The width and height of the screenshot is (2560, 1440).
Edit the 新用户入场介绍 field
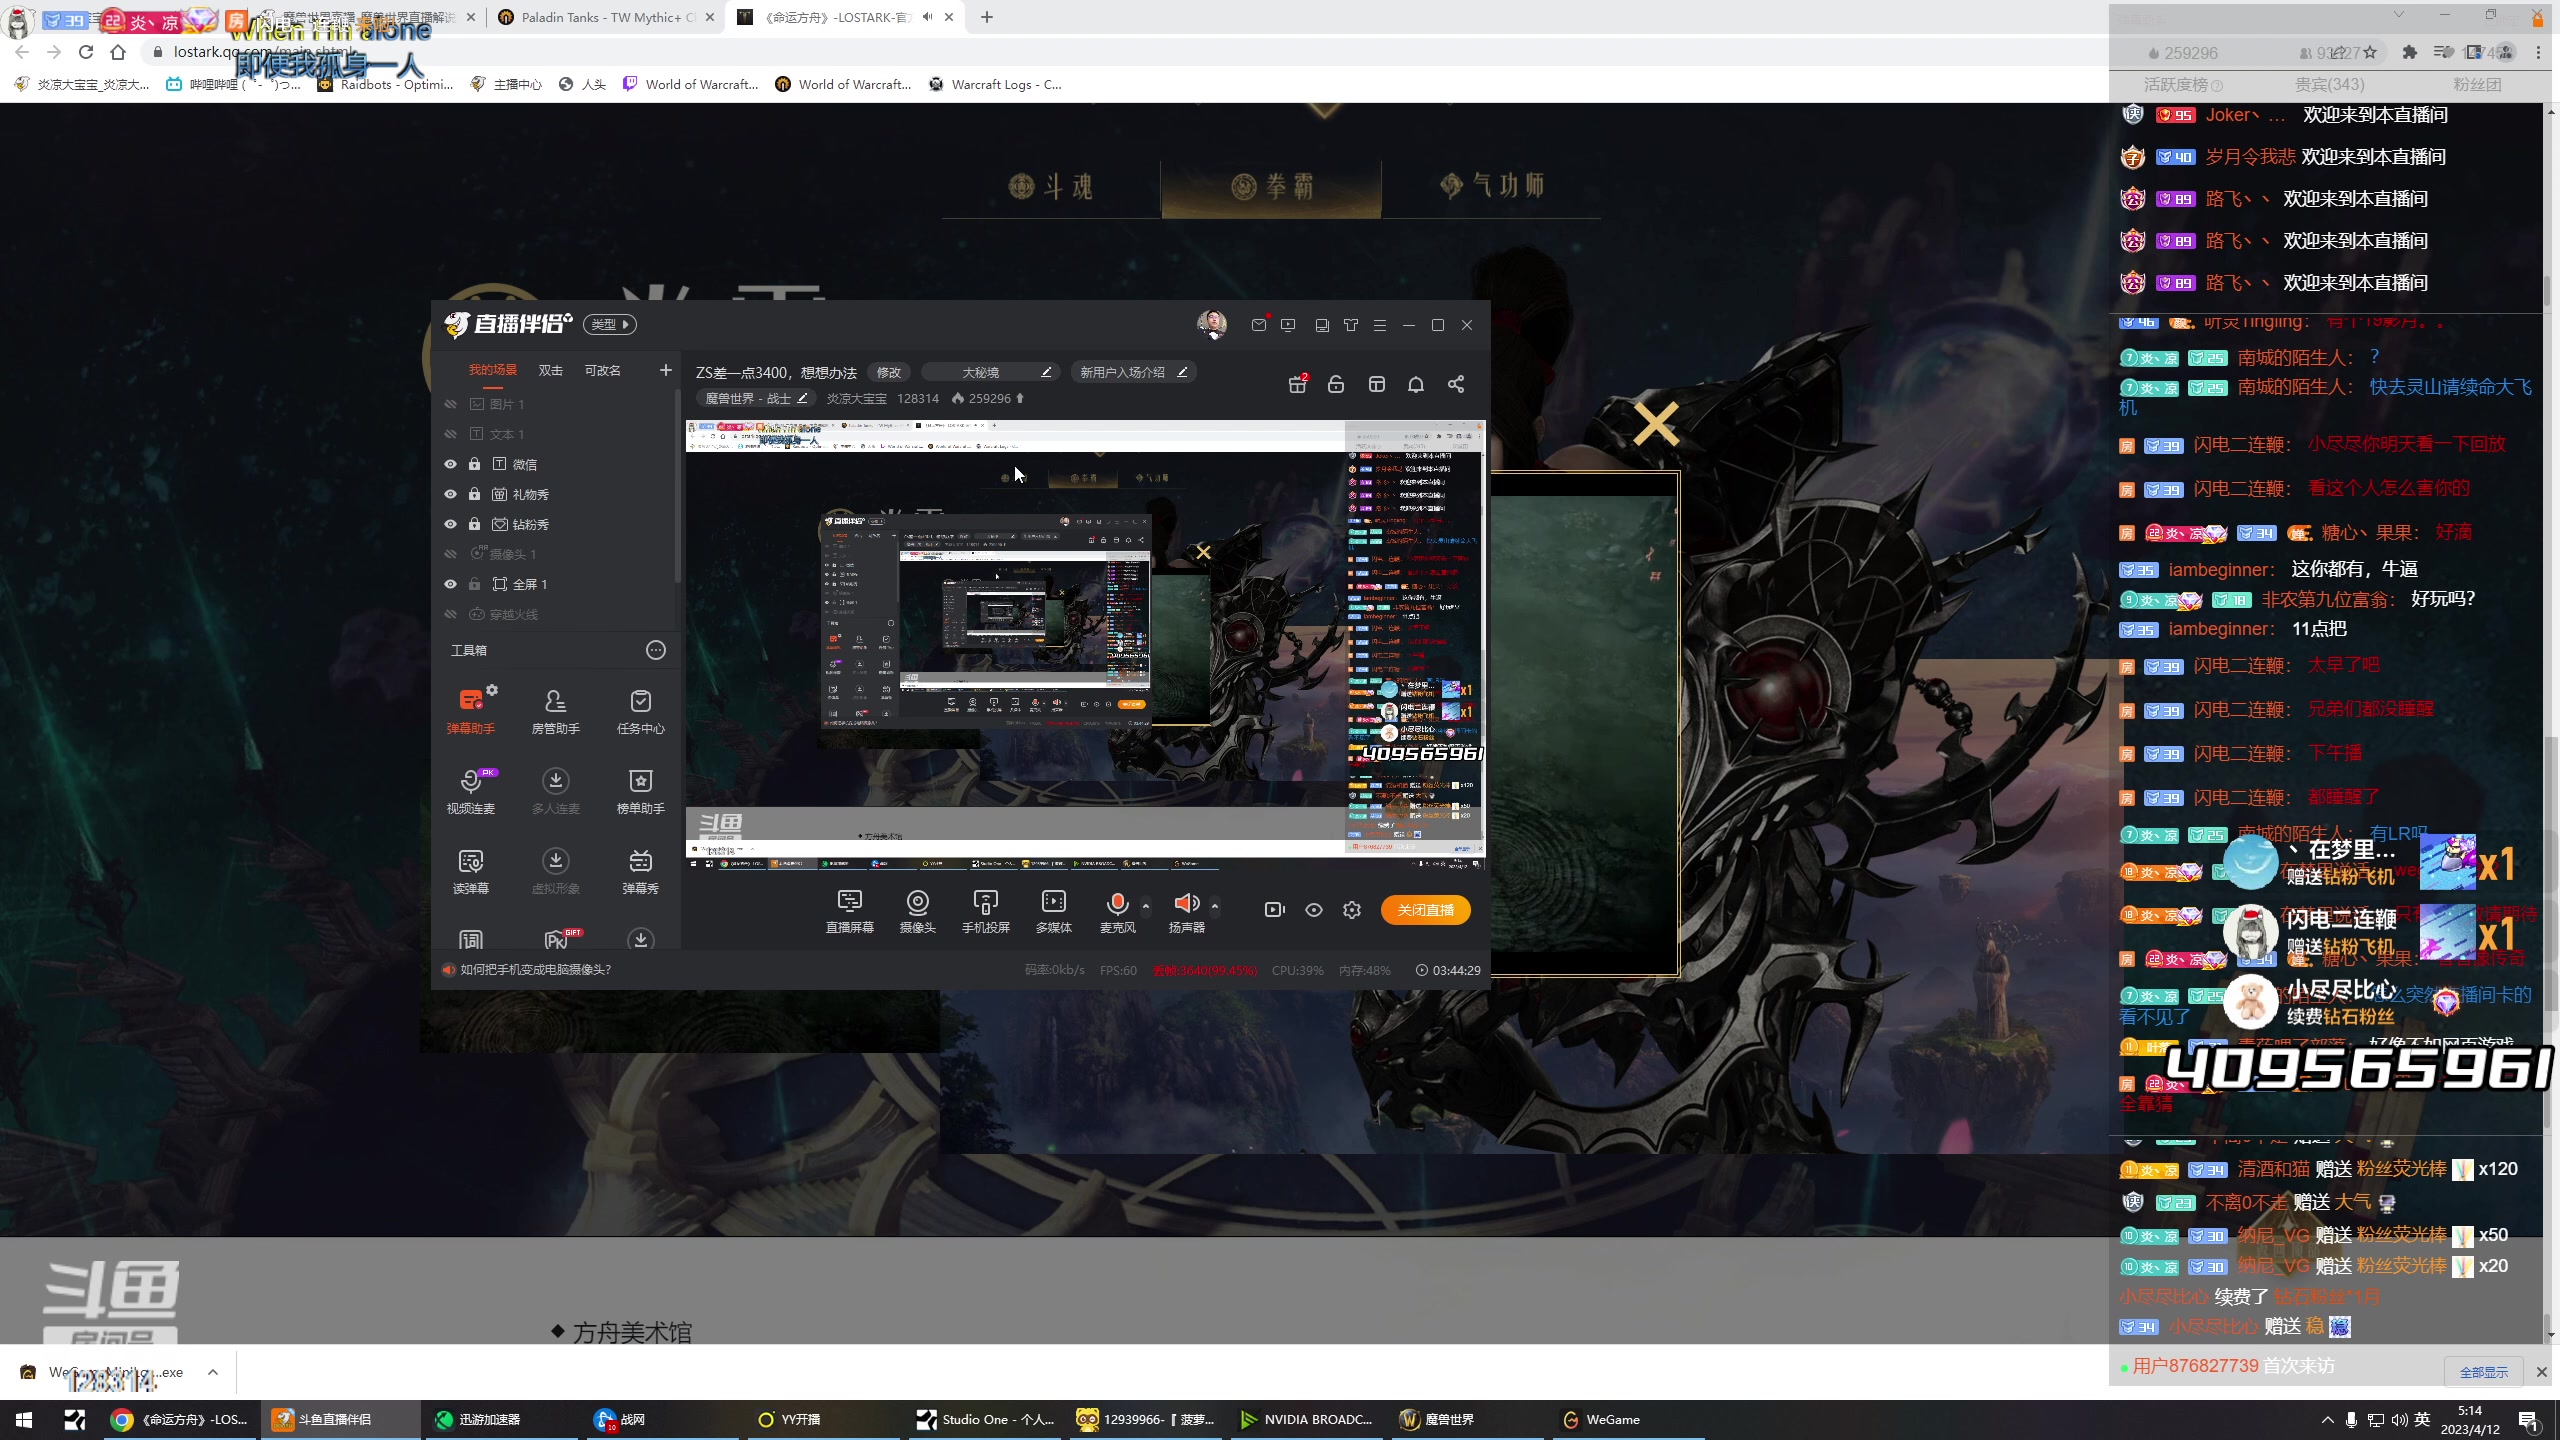[1133, 372]
